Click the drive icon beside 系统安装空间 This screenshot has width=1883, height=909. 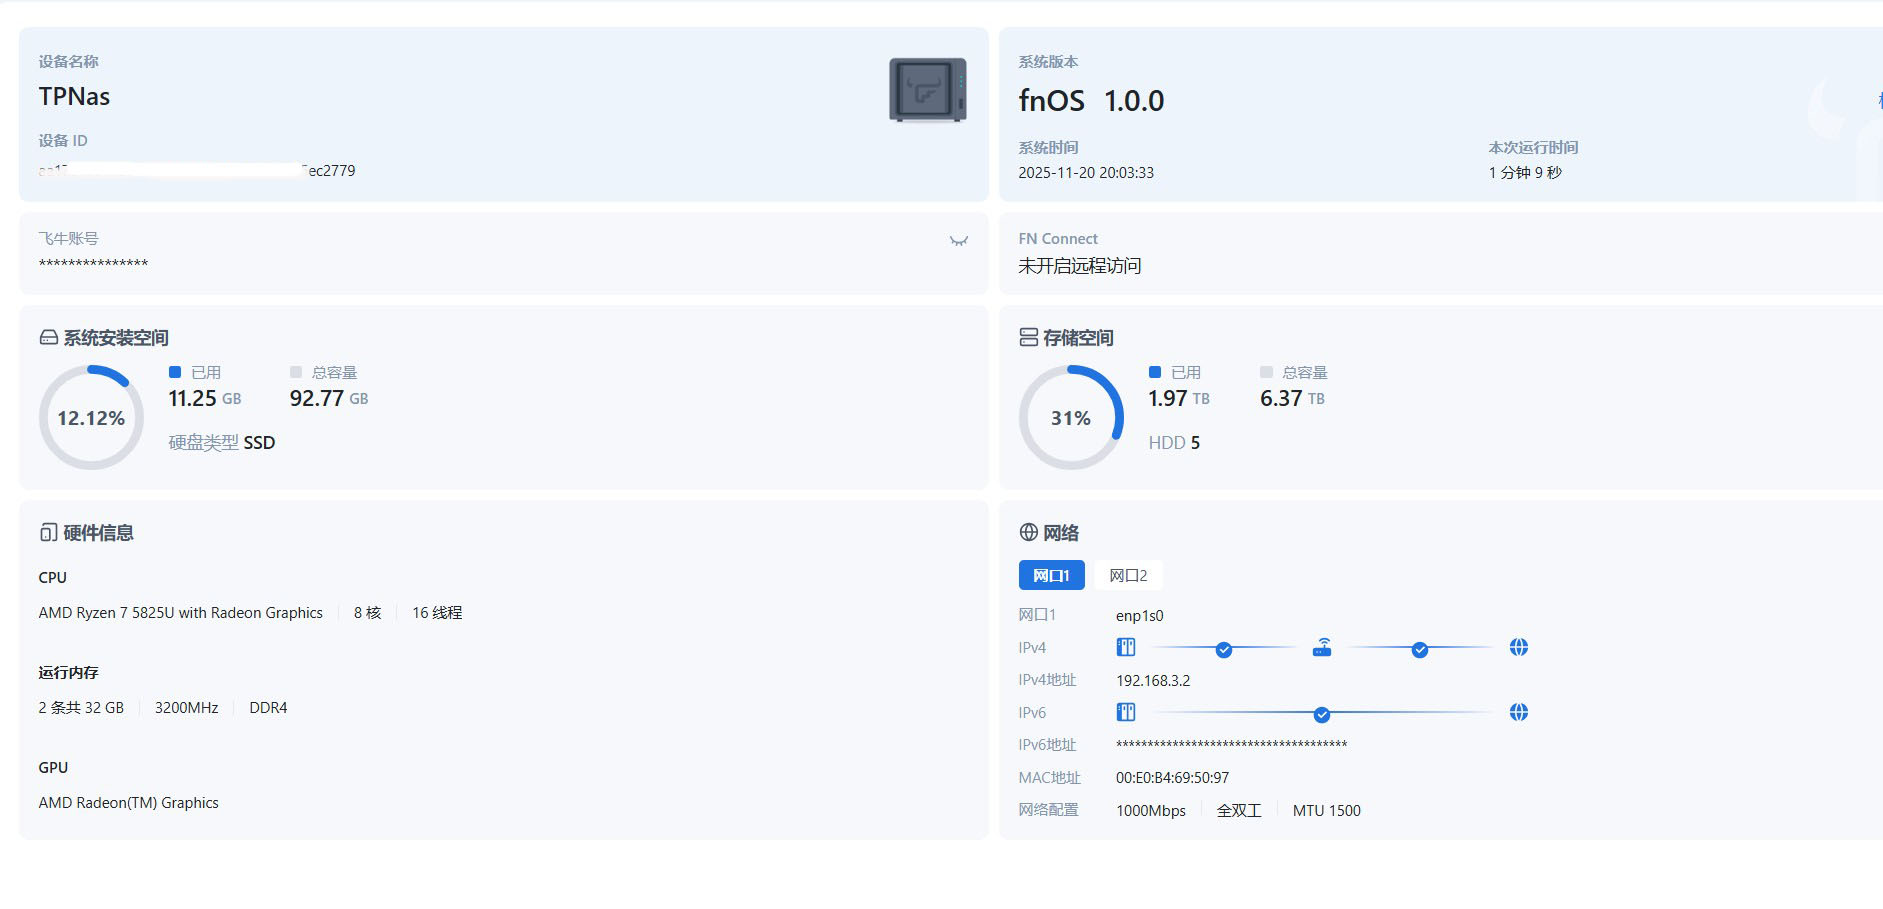pos(48,338)
